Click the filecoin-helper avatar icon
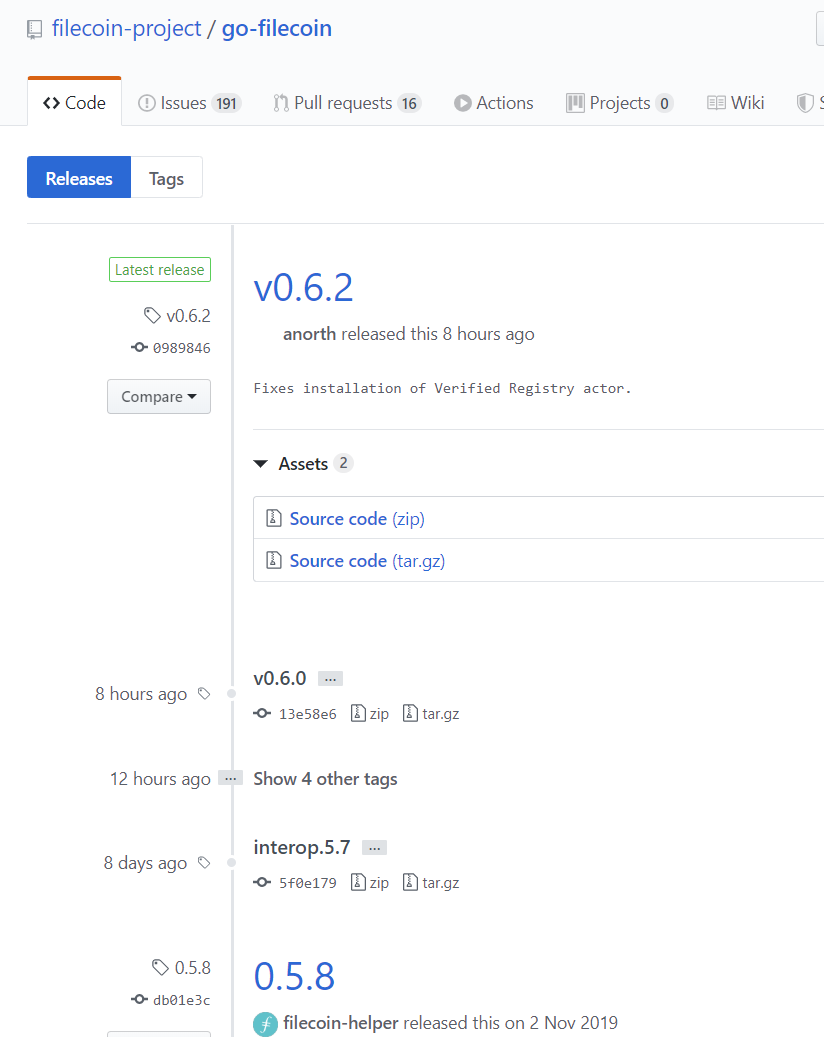Screen dimensions: 824x1037 coord(265,1024)
